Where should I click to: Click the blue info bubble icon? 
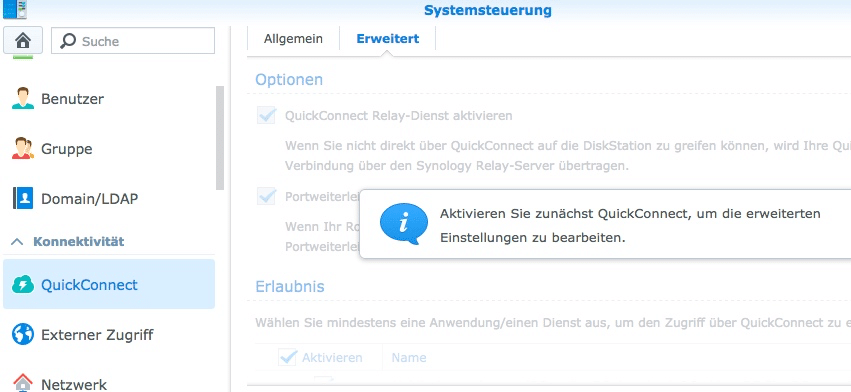tap(403, 224)
